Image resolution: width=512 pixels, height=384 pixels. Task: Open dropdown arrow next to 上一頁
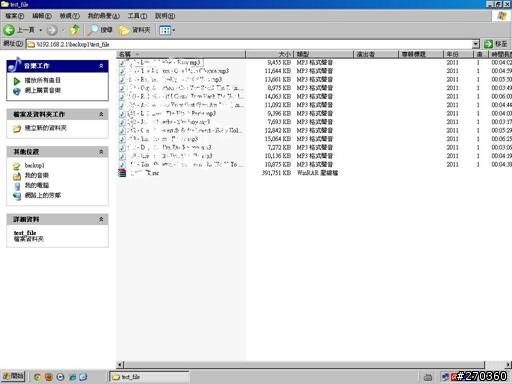41,30
